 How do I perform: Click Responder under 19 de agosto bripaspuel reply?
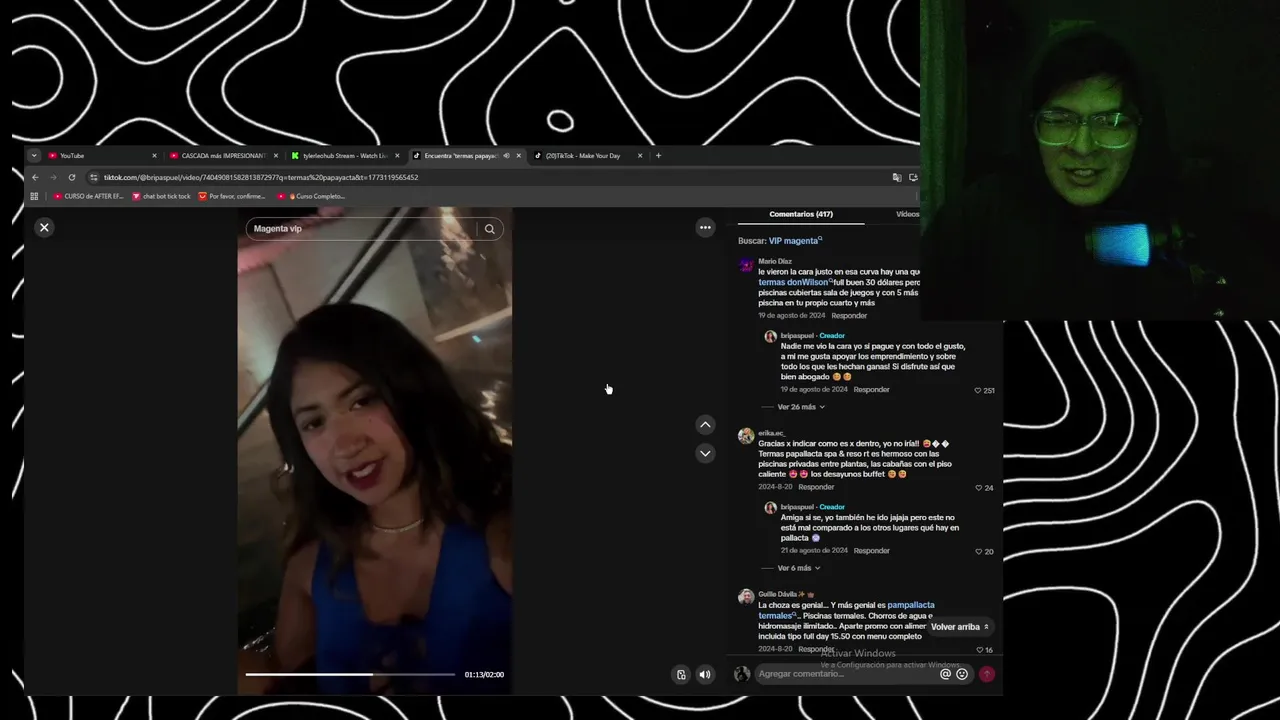(871, 389)
